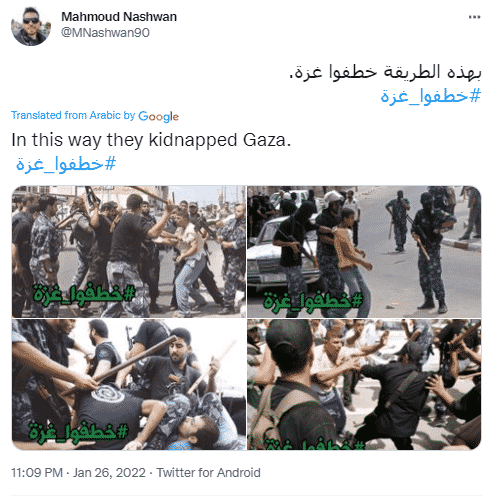Click the hashtag below the translated text
491x497 pixels.
(x=66, y=164)
